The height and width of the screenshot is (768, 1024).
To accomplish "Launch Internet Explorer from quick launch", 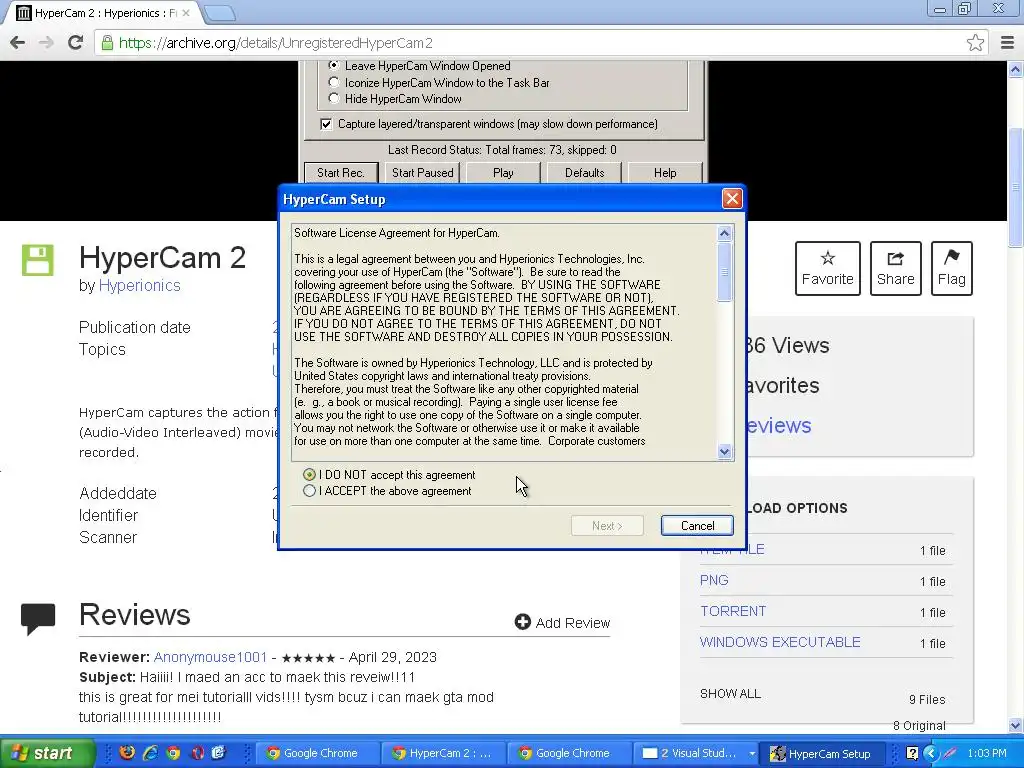I will click(x=150, y=753).
